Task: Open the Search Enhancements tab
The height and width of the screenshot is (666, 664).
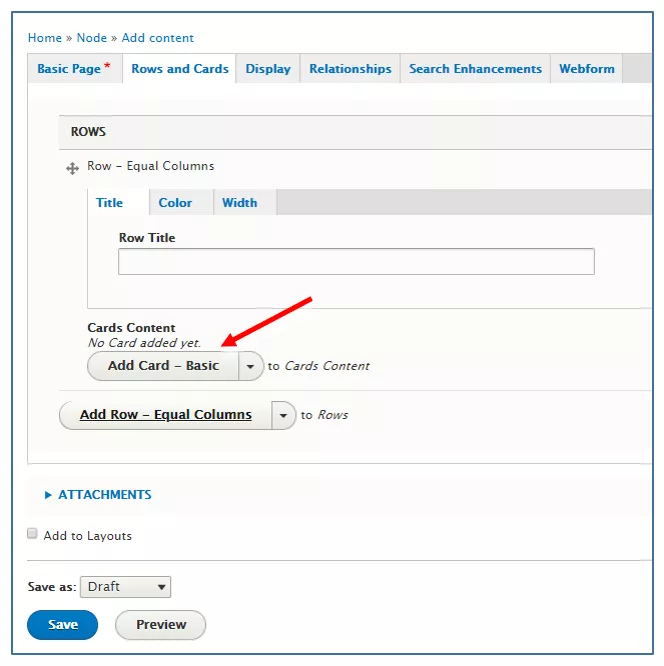Action: pyautogui.click(x=475, y=68)
